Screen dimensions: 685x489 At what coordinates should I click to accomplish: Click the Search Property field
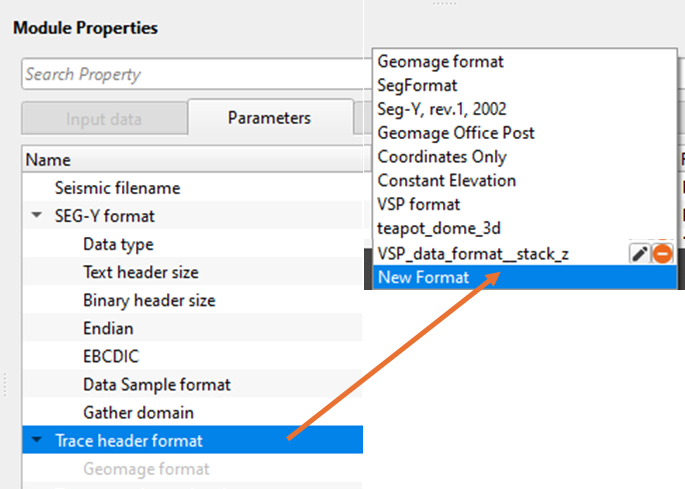click(x=190, y=74)
